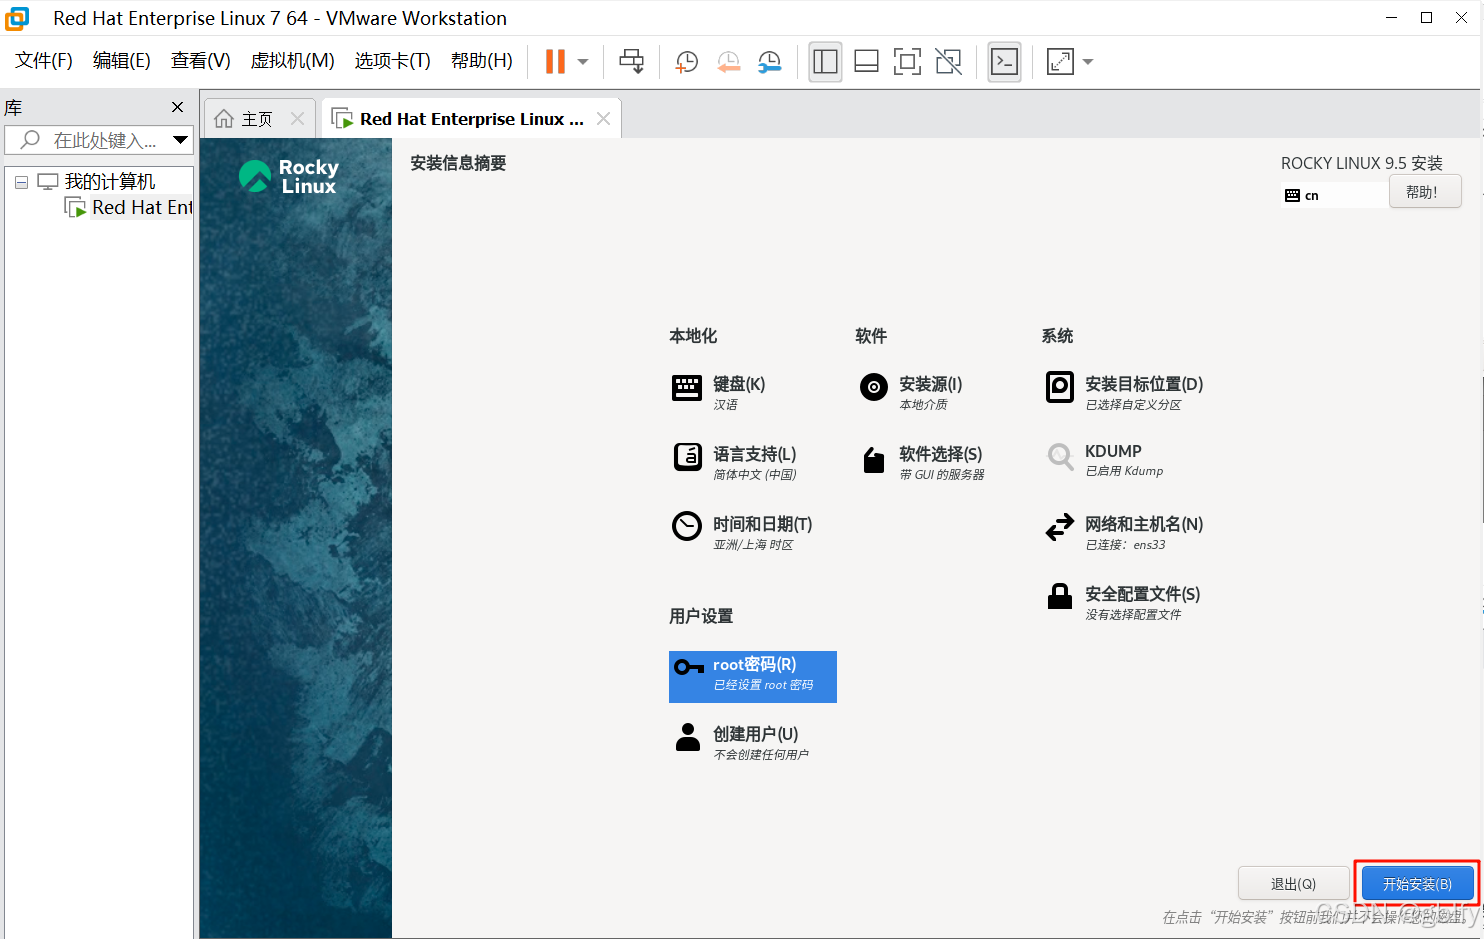Open 时间和日期(T) settings
Screen dimensions: 1484x939
click(743, 532)
